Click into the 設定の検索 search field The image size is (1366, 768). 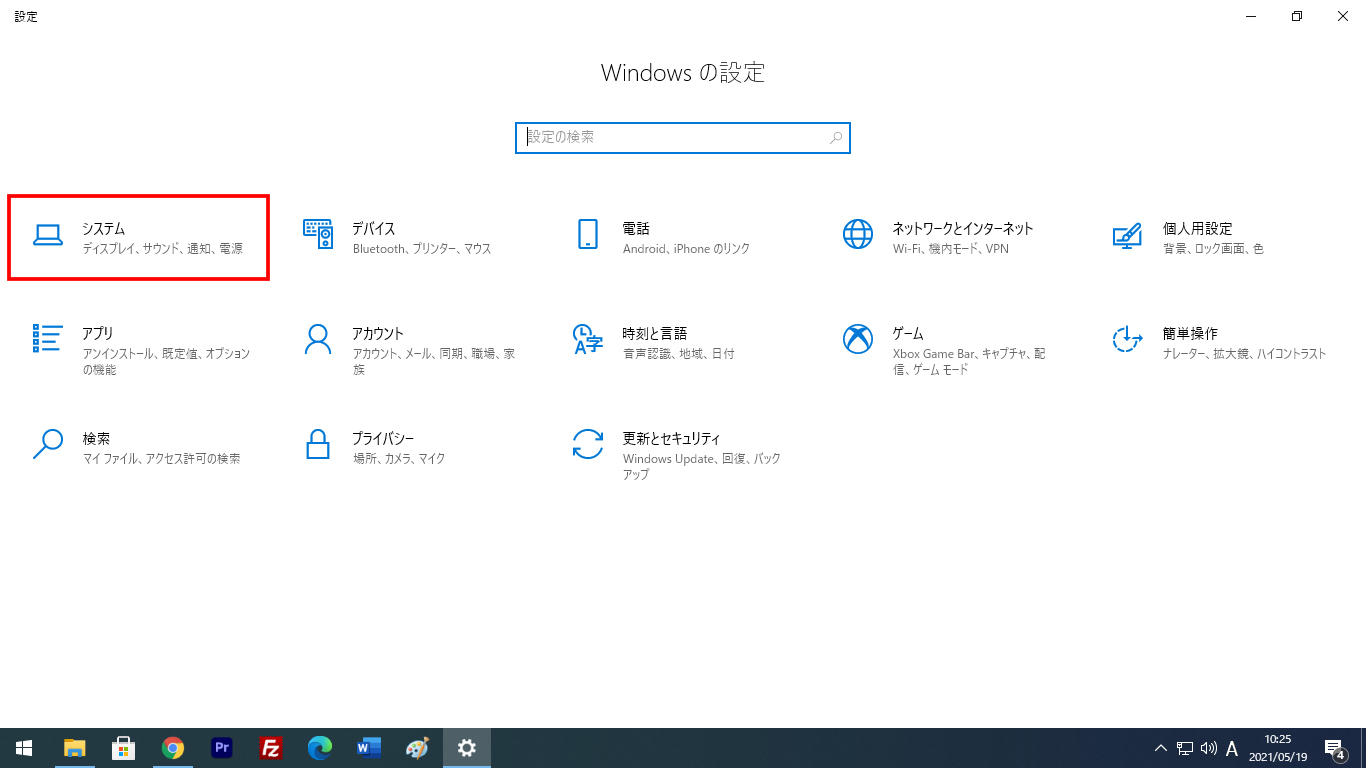683,137
